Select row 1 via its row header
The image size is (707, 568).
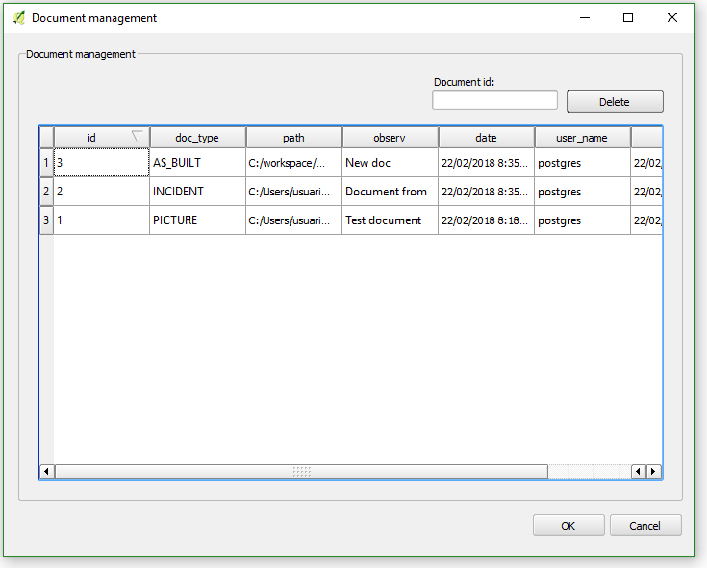click(x=45, y=162)
